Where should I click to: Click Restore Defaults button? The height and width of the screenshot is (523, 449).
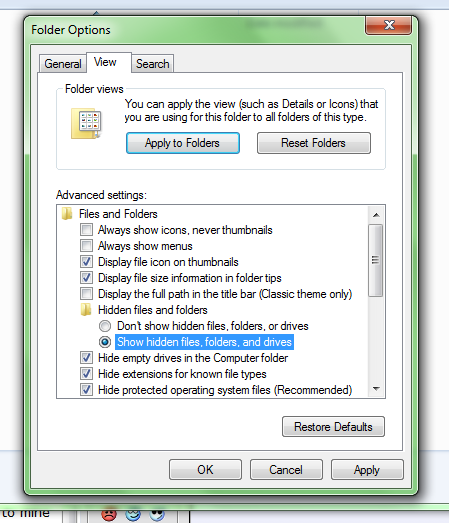click(333, 427)
